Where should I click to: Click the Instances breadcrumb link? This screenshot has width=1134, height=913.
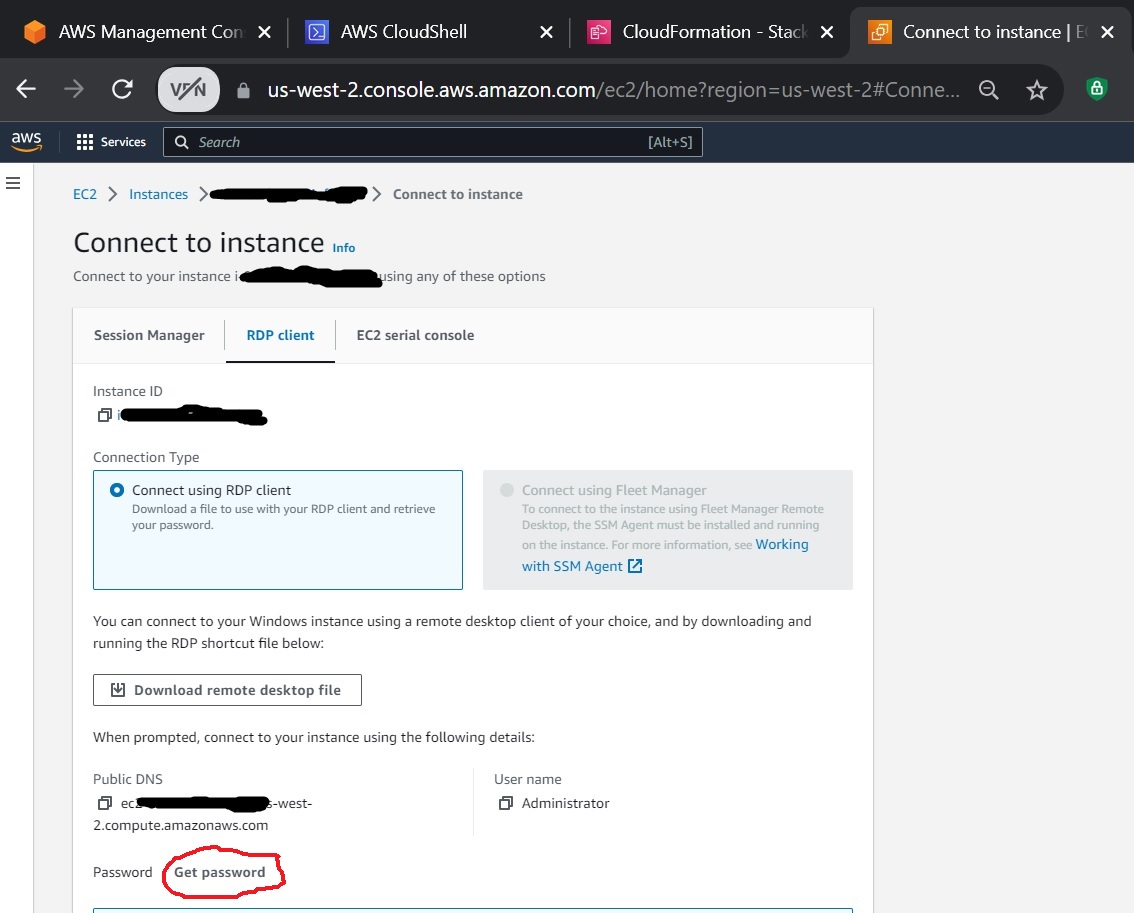coord(158,195)
